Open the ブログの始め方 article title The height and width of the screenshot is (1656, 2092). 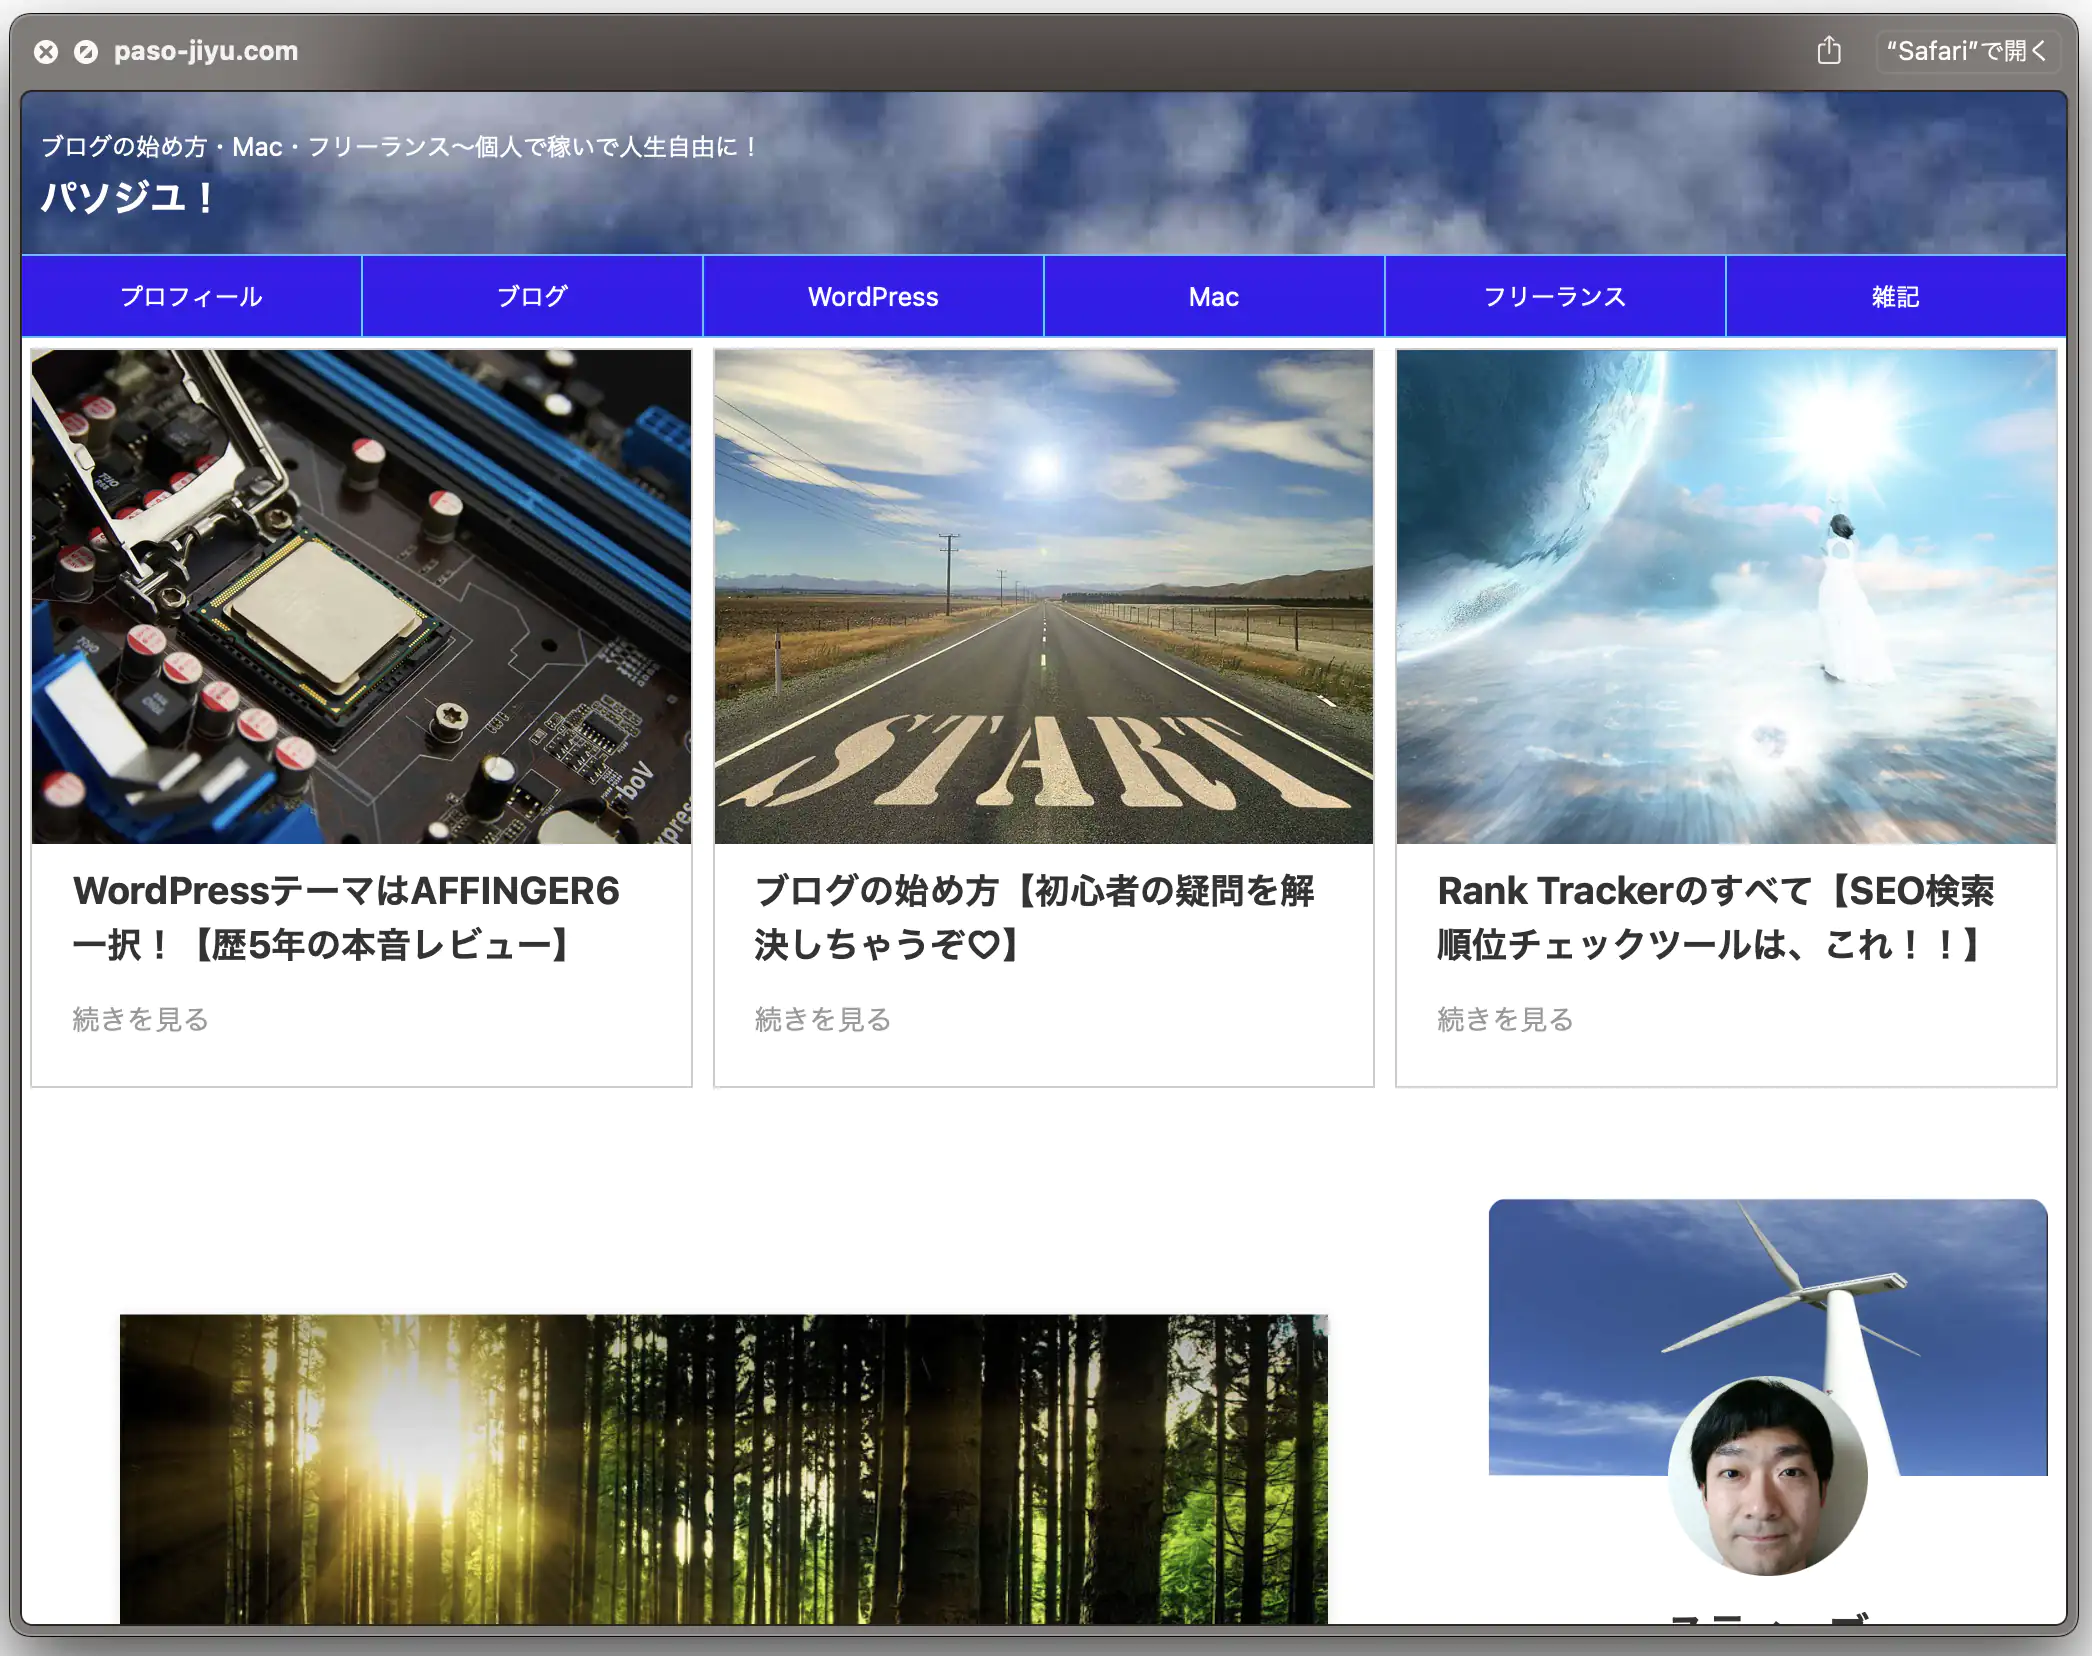pos(1034,917)
